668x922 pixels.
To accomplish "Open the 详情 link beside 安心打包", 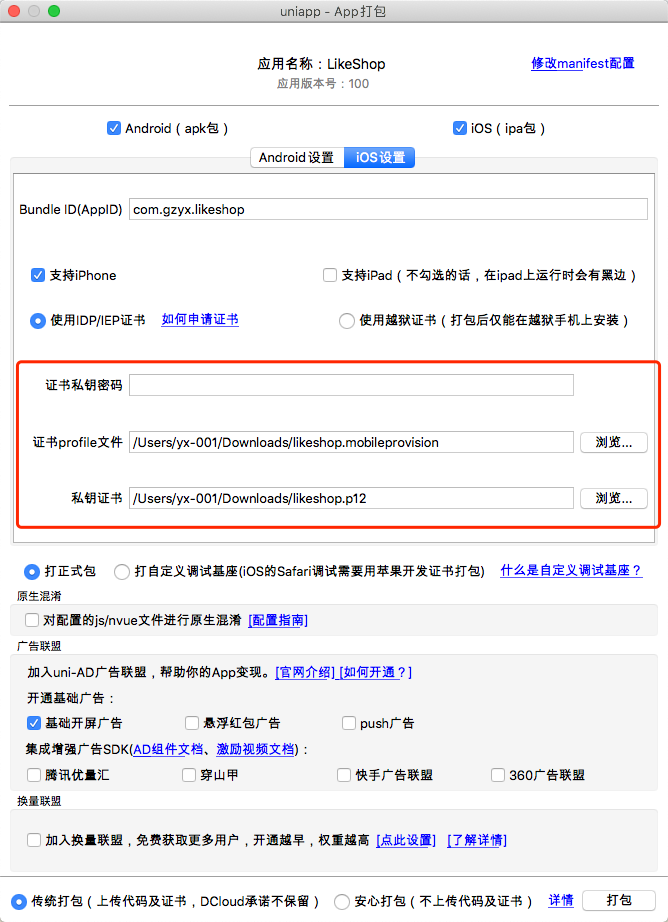I will [561, 900].
